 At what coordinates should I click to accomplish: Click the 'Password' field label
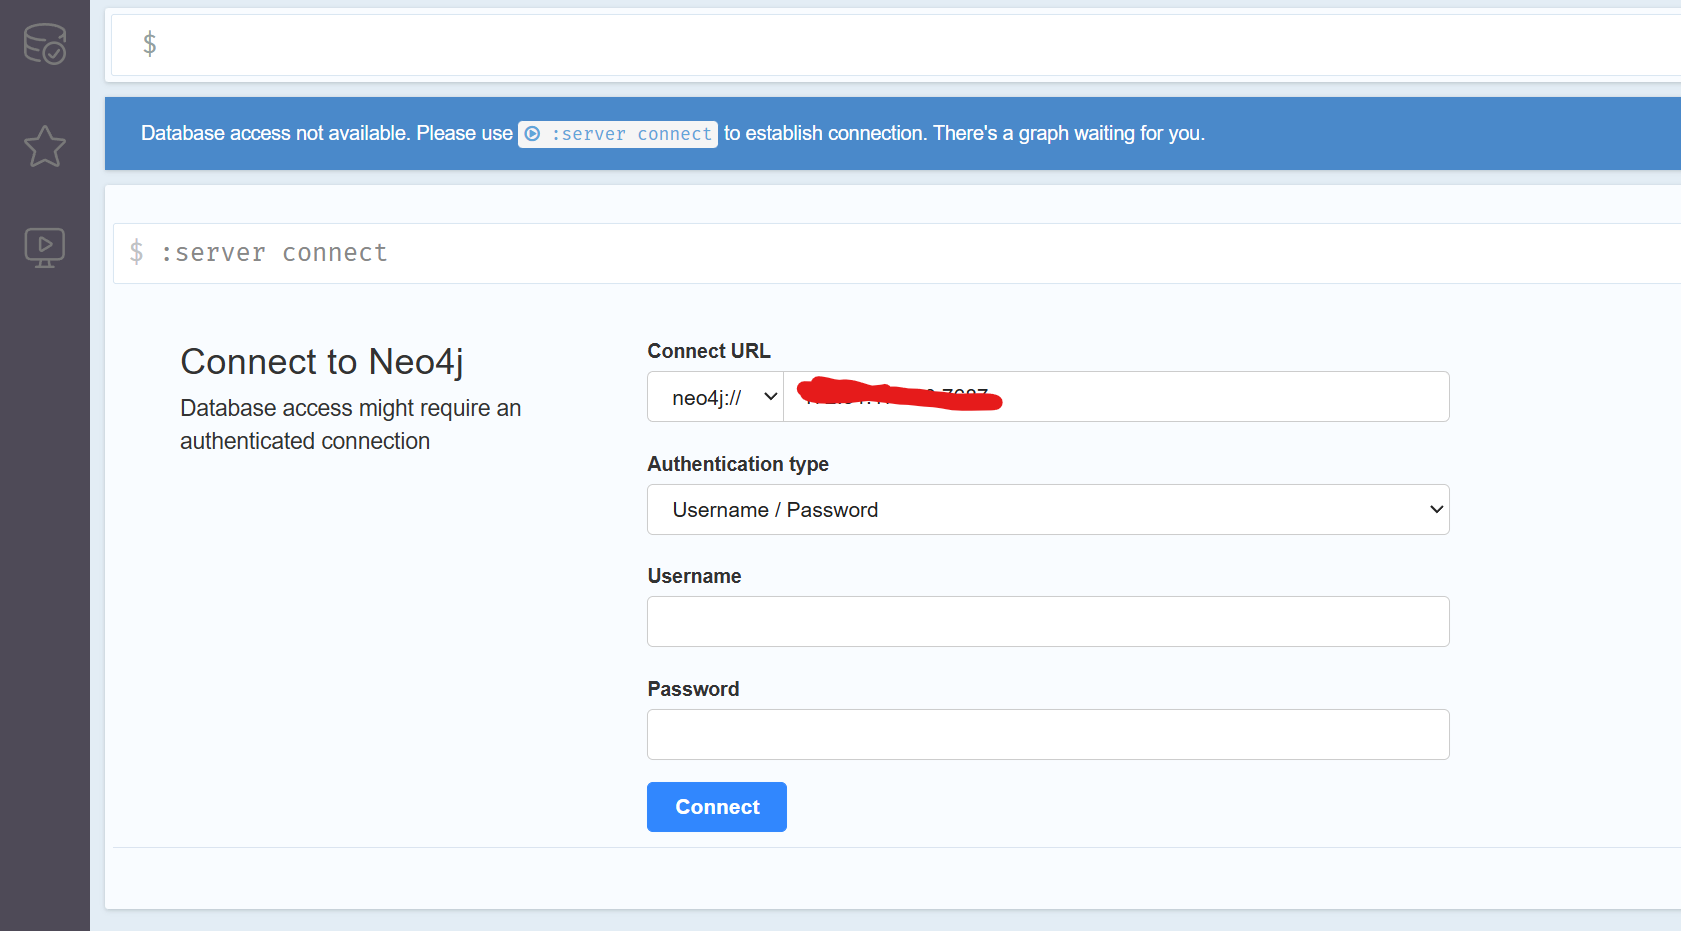[x=693, y=689]
